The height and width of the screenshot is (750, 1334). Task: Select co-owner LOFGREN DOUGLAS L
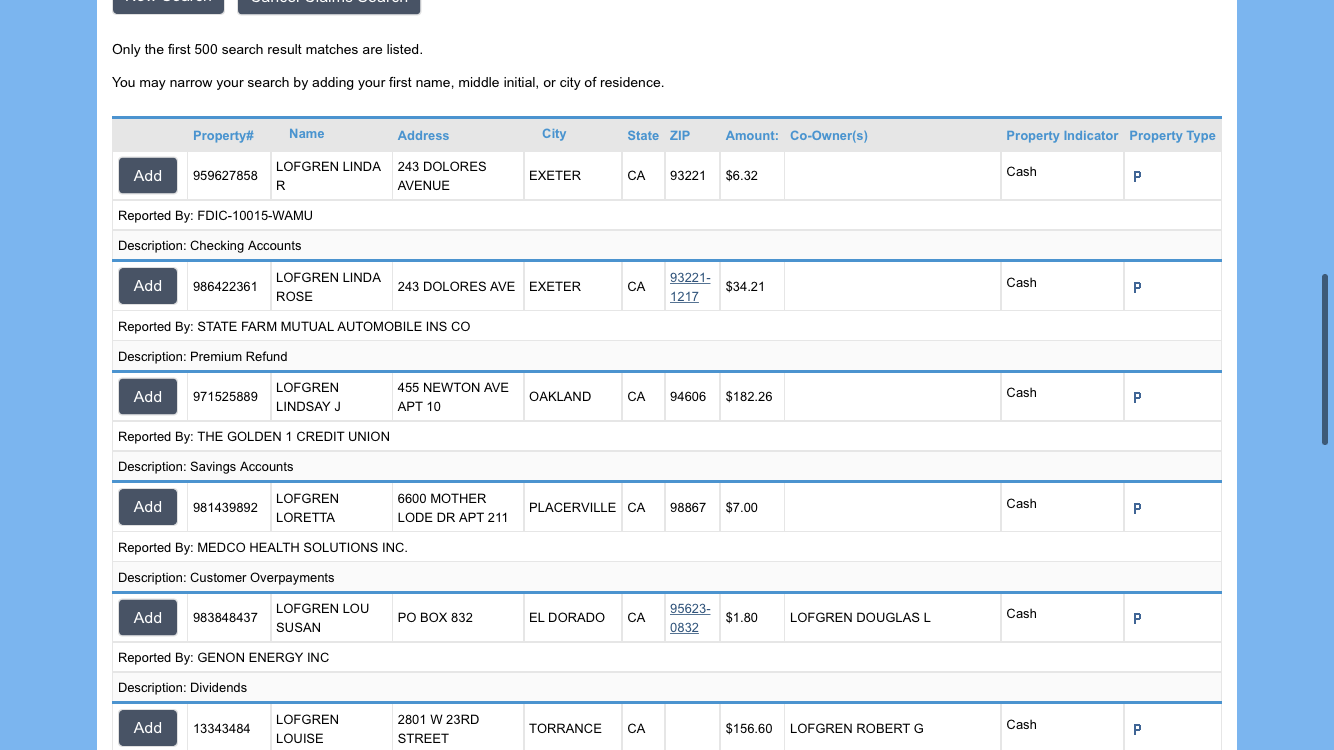click(x=860, y=618)
